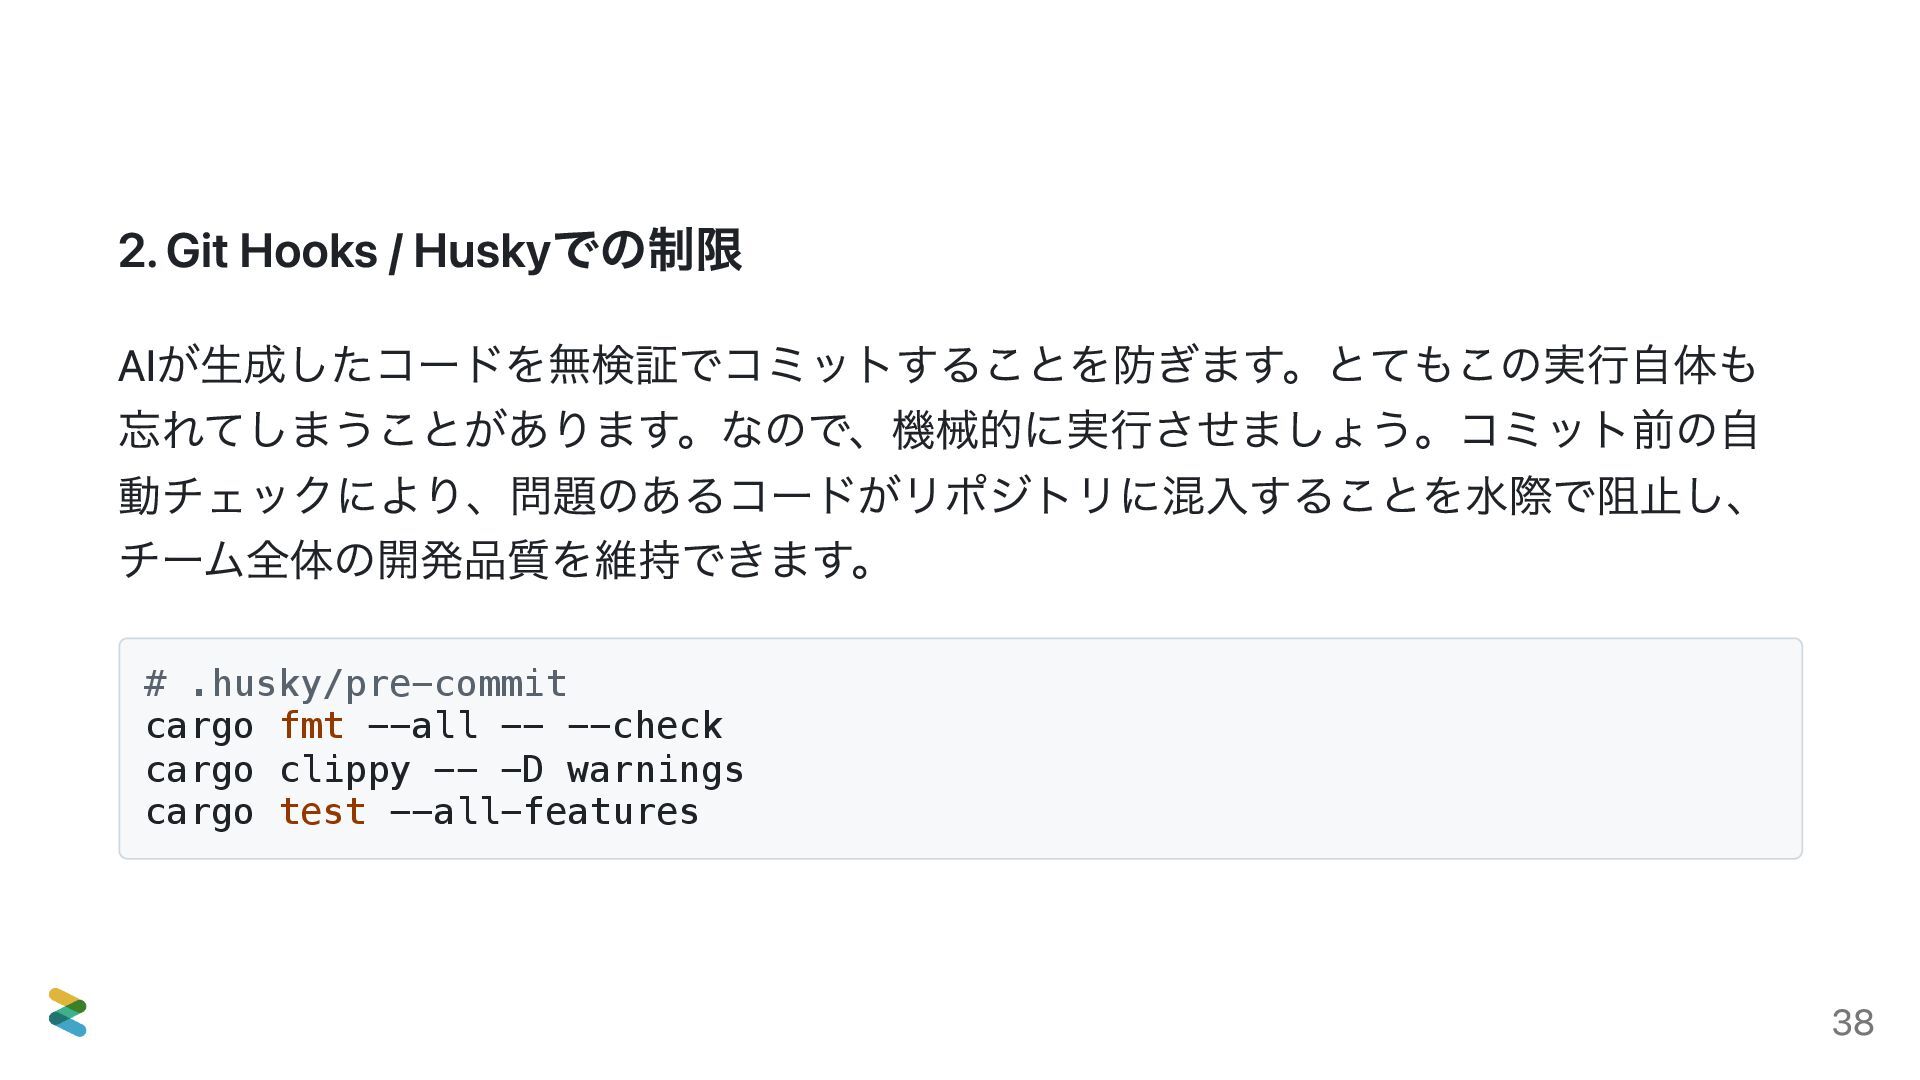This screenshot has height=1080, width=1920.
Task: Click the --all-features flag
Action: point(544,812)
